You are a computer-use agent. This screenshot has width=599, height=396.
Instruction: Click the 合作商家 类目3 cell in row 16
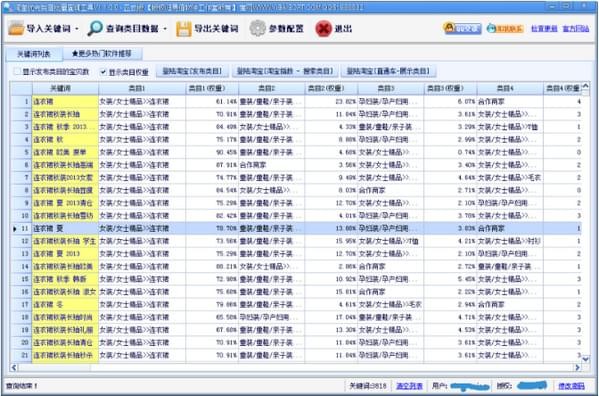tap(391, 292)
